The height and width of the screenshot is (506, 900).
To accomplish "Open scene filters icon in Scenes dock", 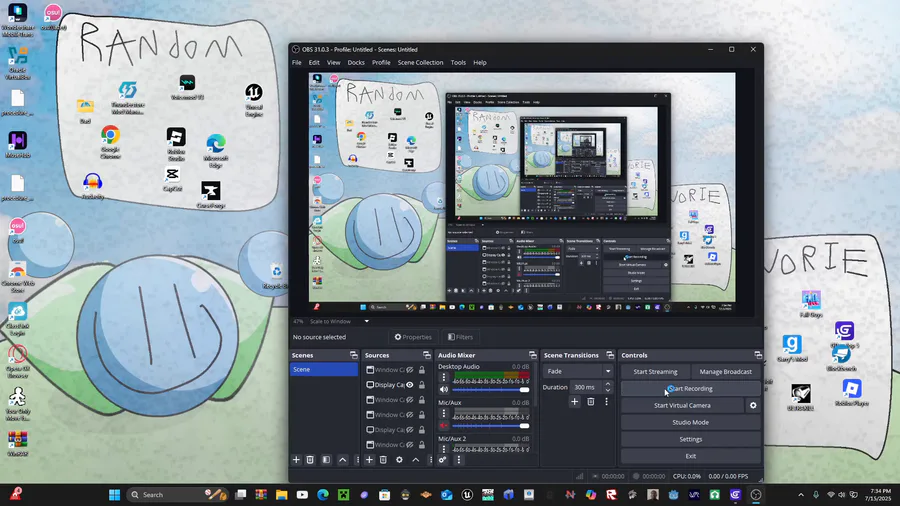I will tap(326, 460).
